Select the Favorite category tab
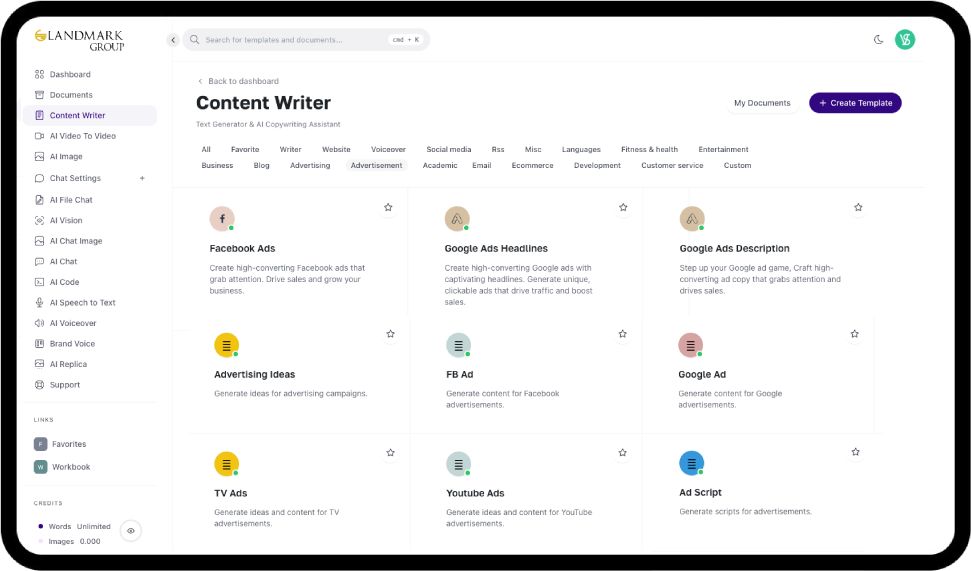The width and height of the screenshot is (971, 571). 245,149
